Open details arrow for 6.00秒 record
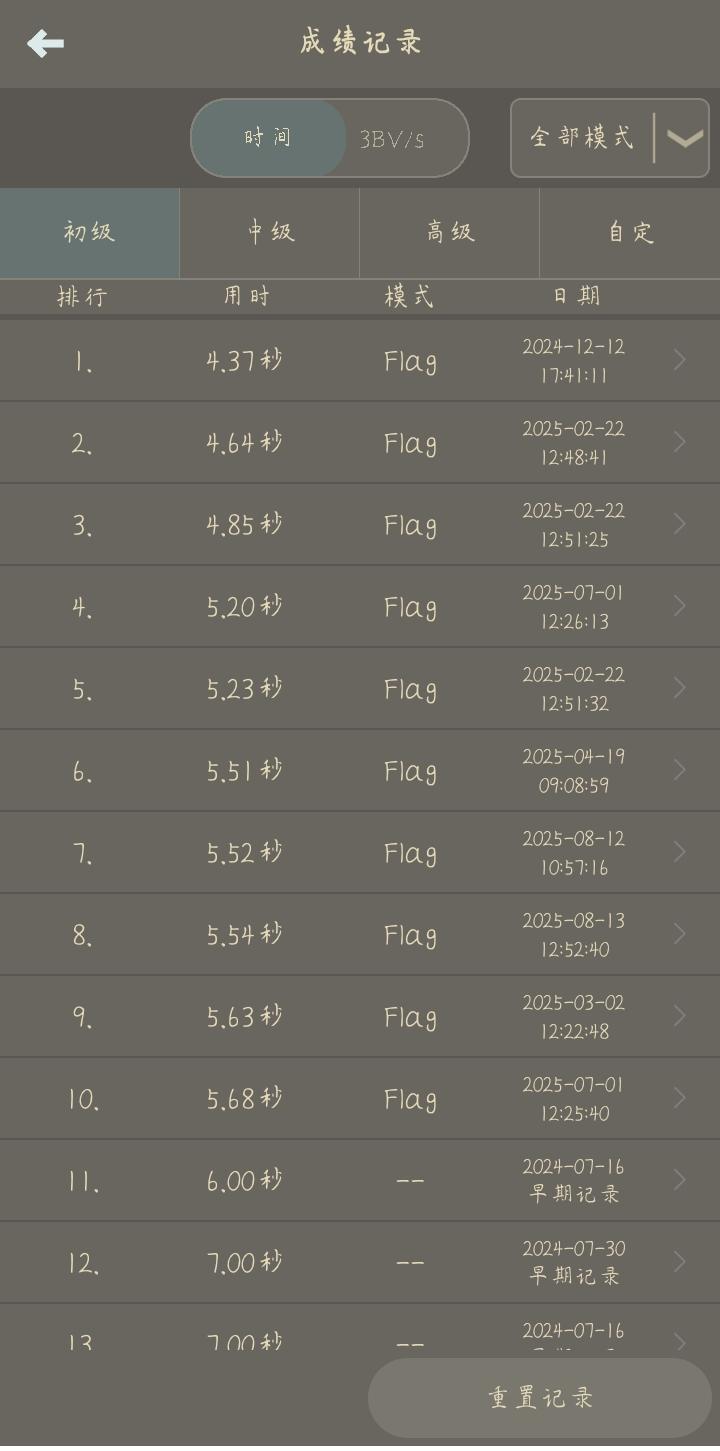Screen dimensions: 720x1451 tap(679, 1180)
